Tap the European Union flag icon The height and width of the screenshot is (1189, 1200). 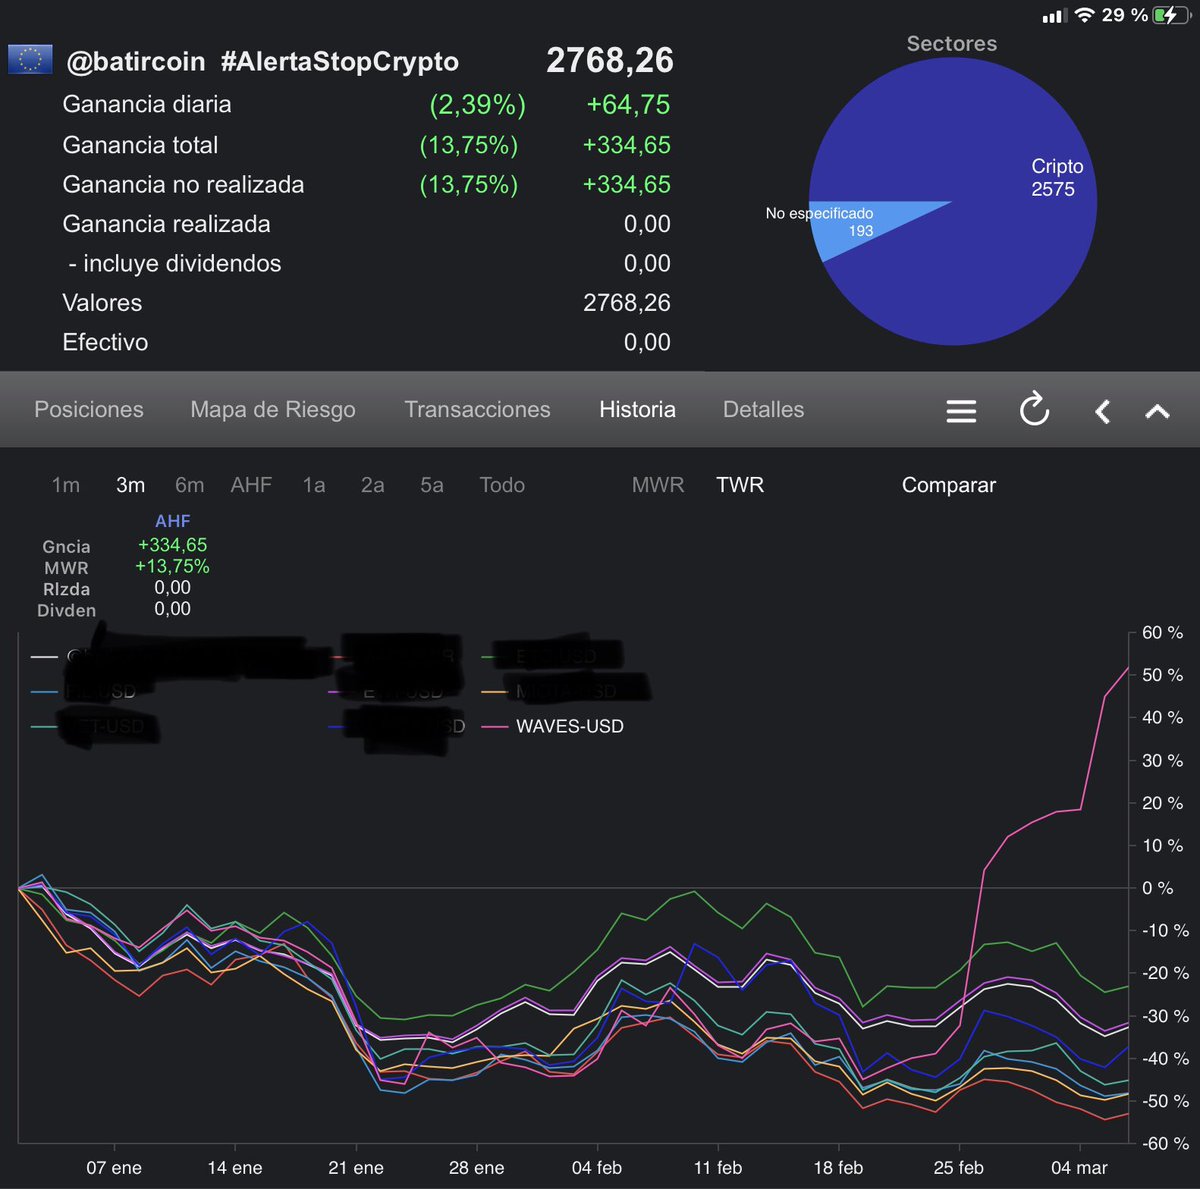[30, 60]
